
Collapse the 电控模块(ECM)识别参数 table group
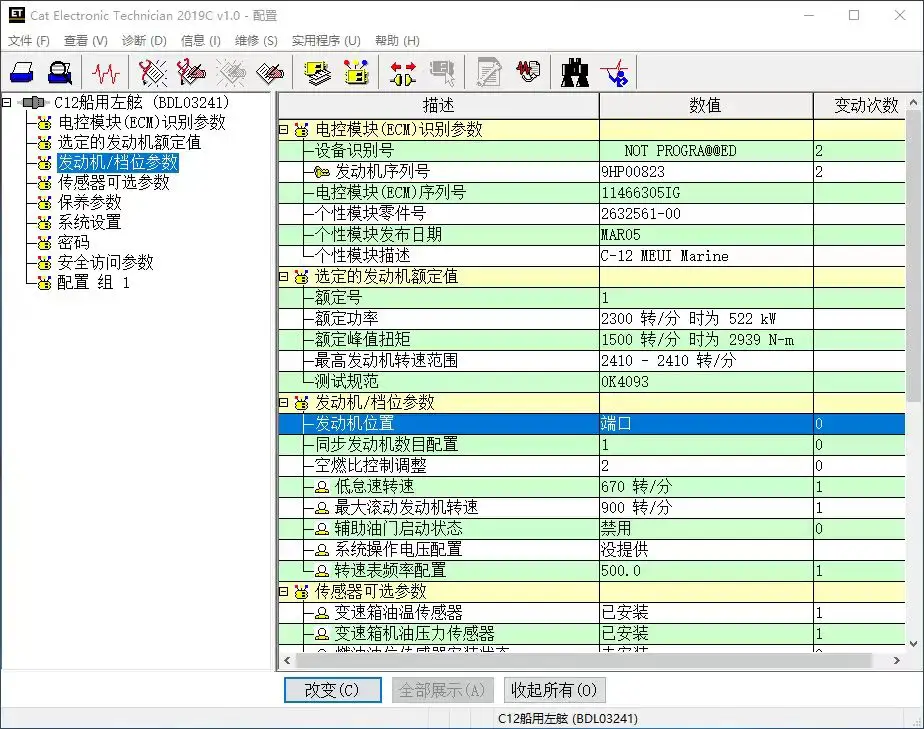coord(283,130)
